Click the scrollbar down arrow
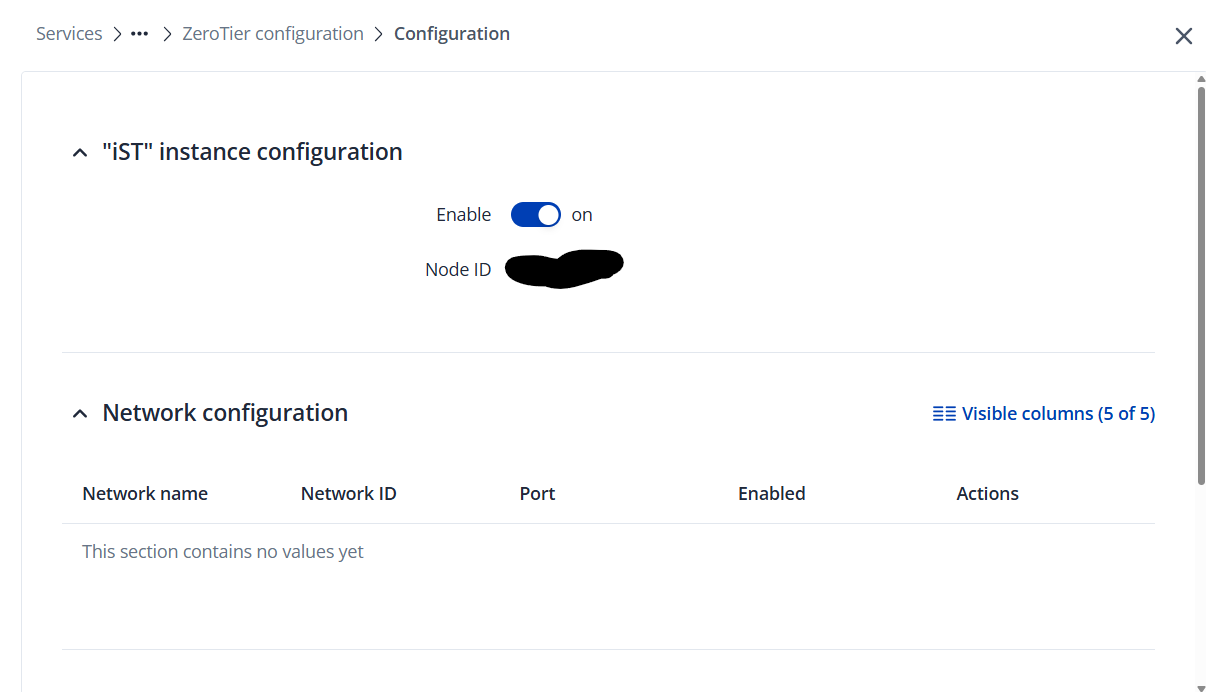This screenshot has height=692, width=1206. [1201, 684]
